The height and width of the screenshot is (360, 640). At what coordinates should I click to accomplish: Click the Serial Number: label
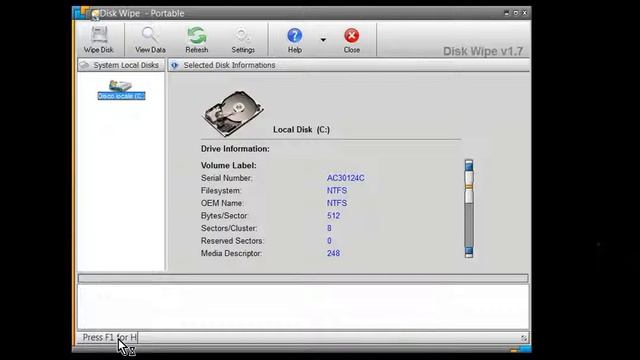click(227, 178)
